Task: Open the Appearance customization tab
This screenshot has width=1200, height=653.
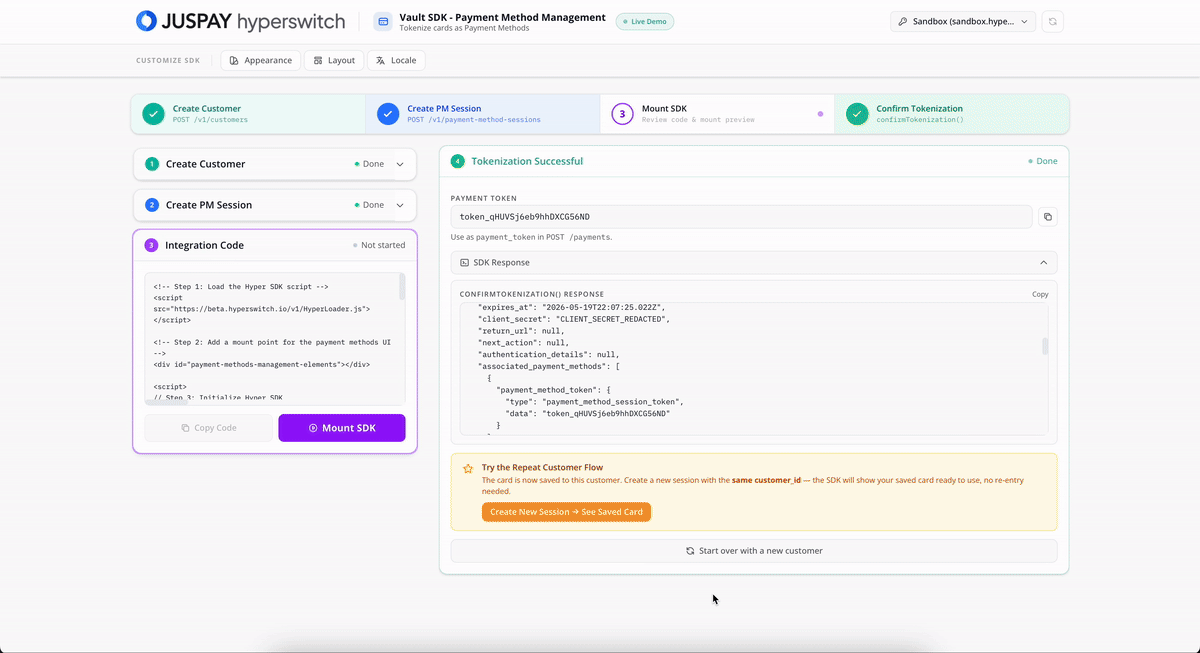Action: (x=260, y=60)
